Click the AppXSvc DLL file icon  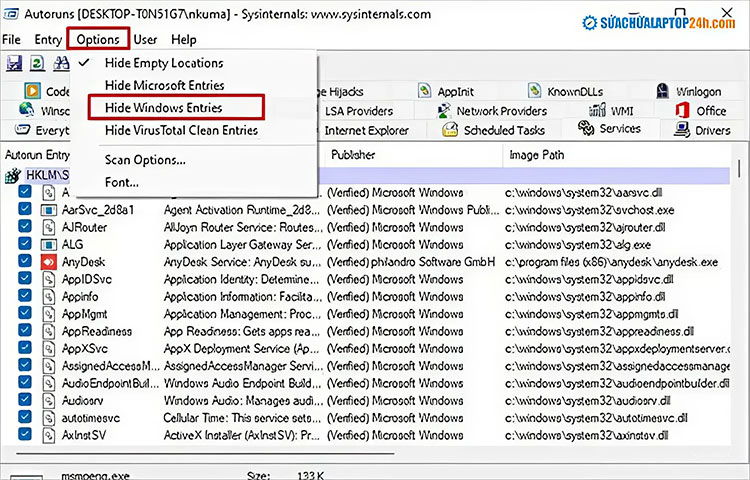tap(49, 349)
